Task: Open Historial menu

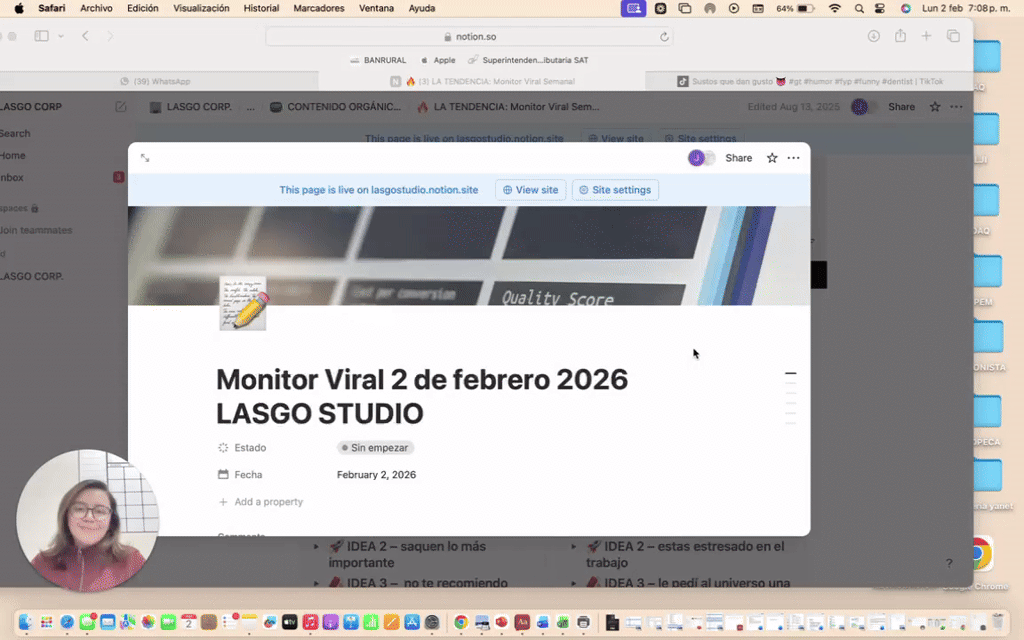Action: coord(261,8)
